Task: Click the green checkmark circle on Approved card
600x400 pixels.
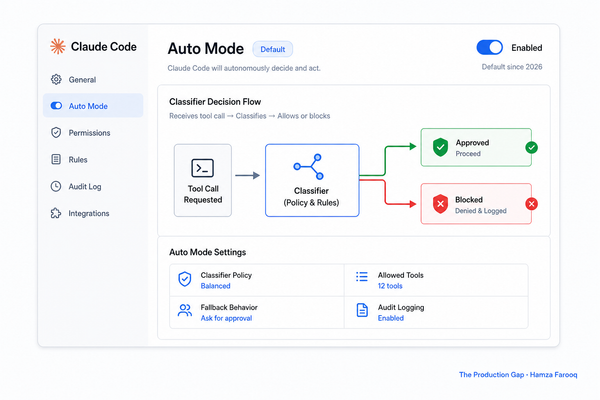Action: point(531,147)
